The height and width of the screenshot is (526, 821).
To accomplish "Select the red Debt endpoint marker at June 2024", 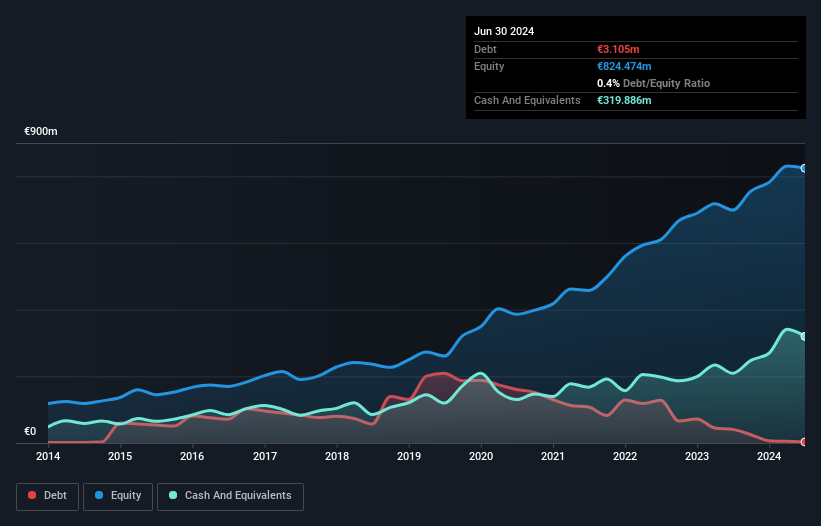I will coord(804,442).
